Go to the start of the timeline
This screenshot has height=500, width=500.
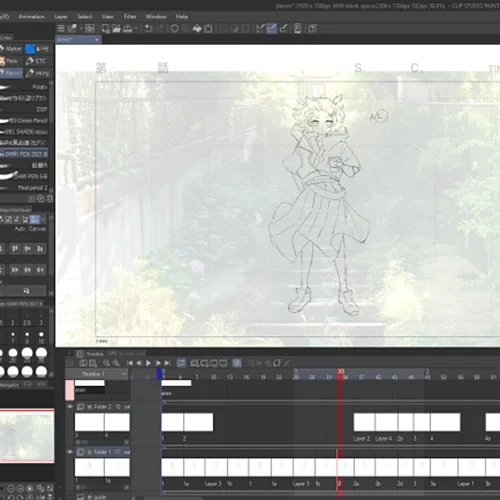point(130,363)
